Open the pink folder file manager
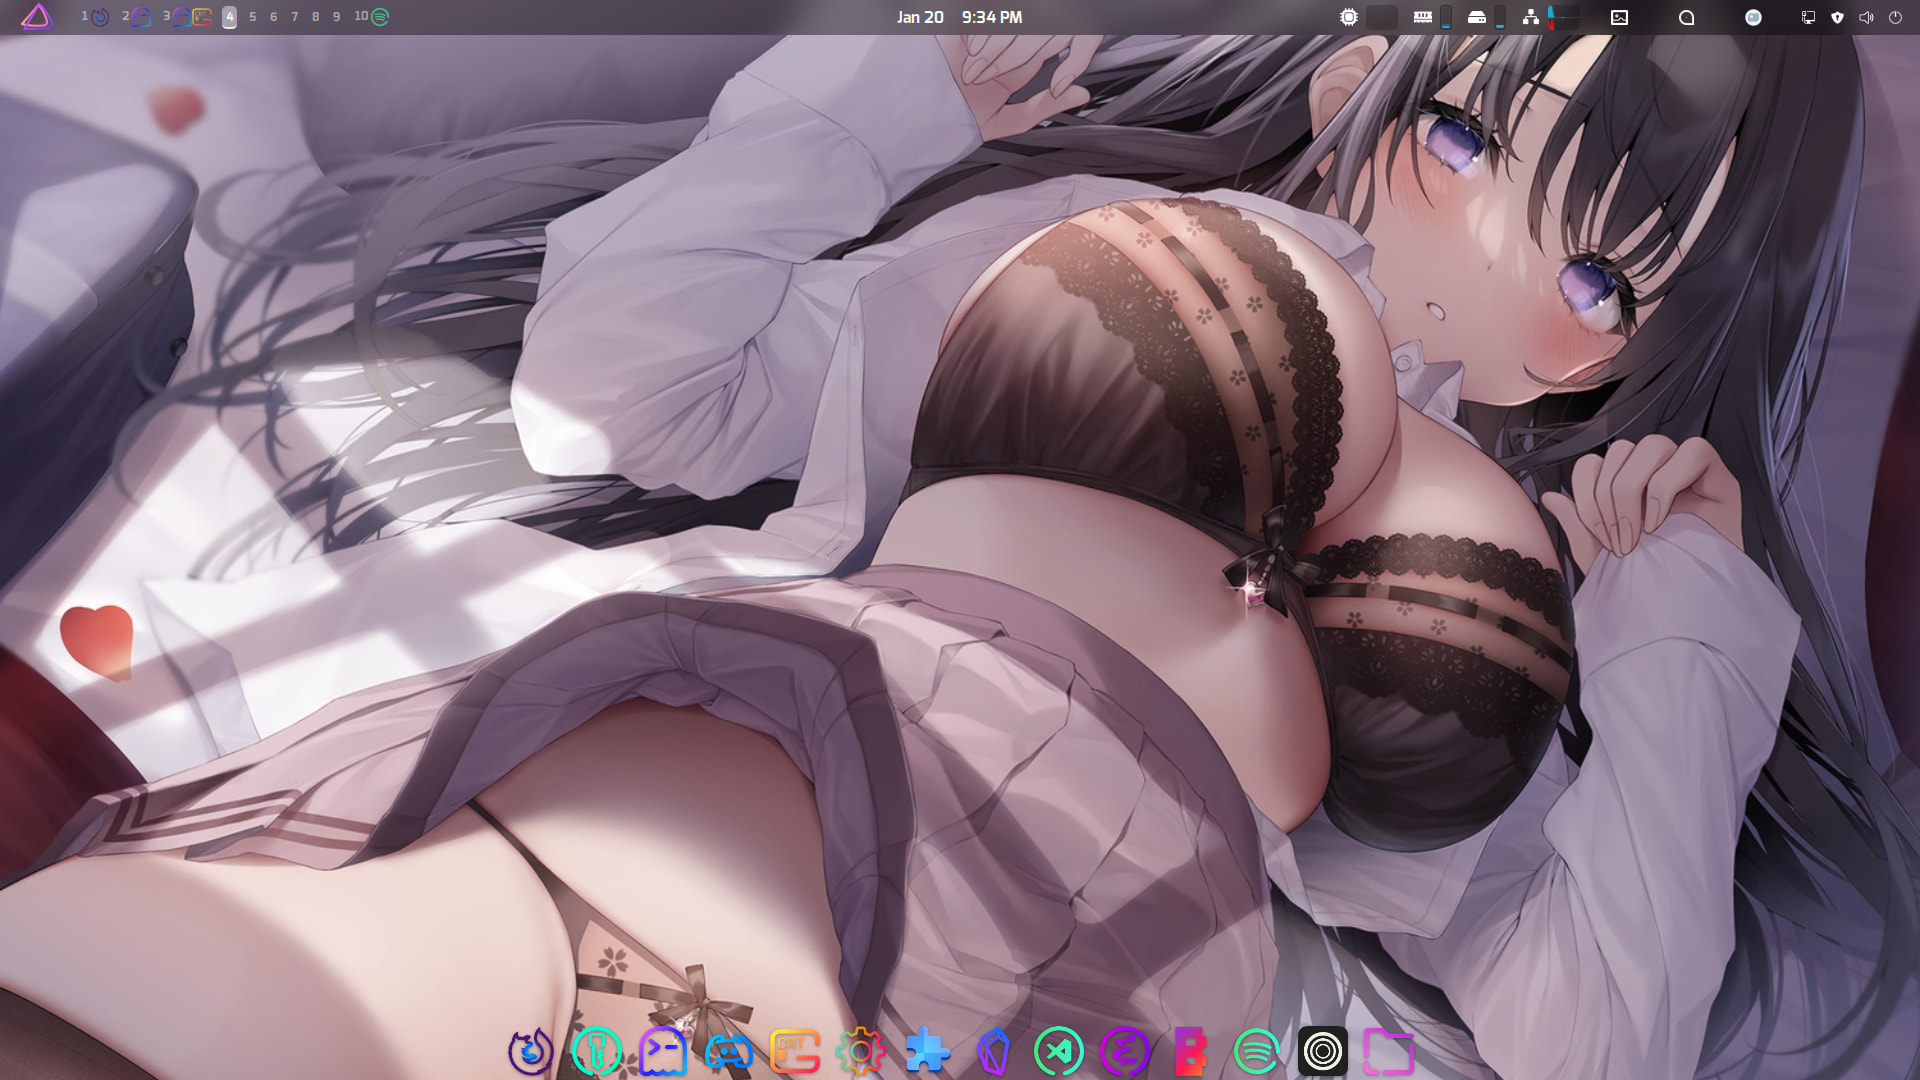This screenshot has width=1920, height=1080. click(x=1388, y=1052)
